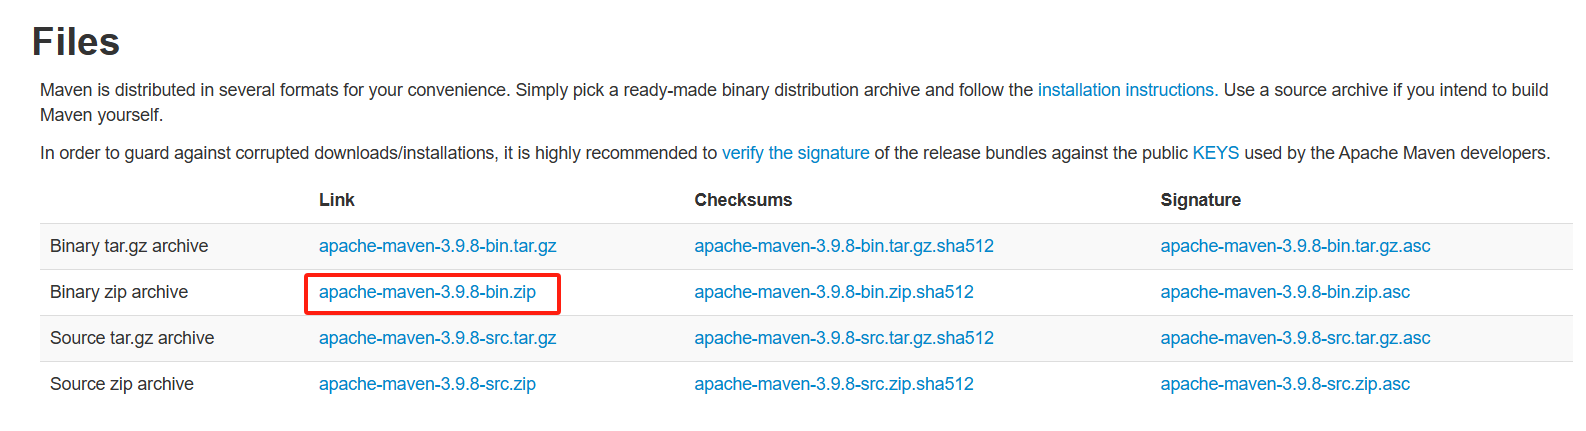Open the installation instructions link
This screenshot has width=1586, height=431.
click(1127, 90)
